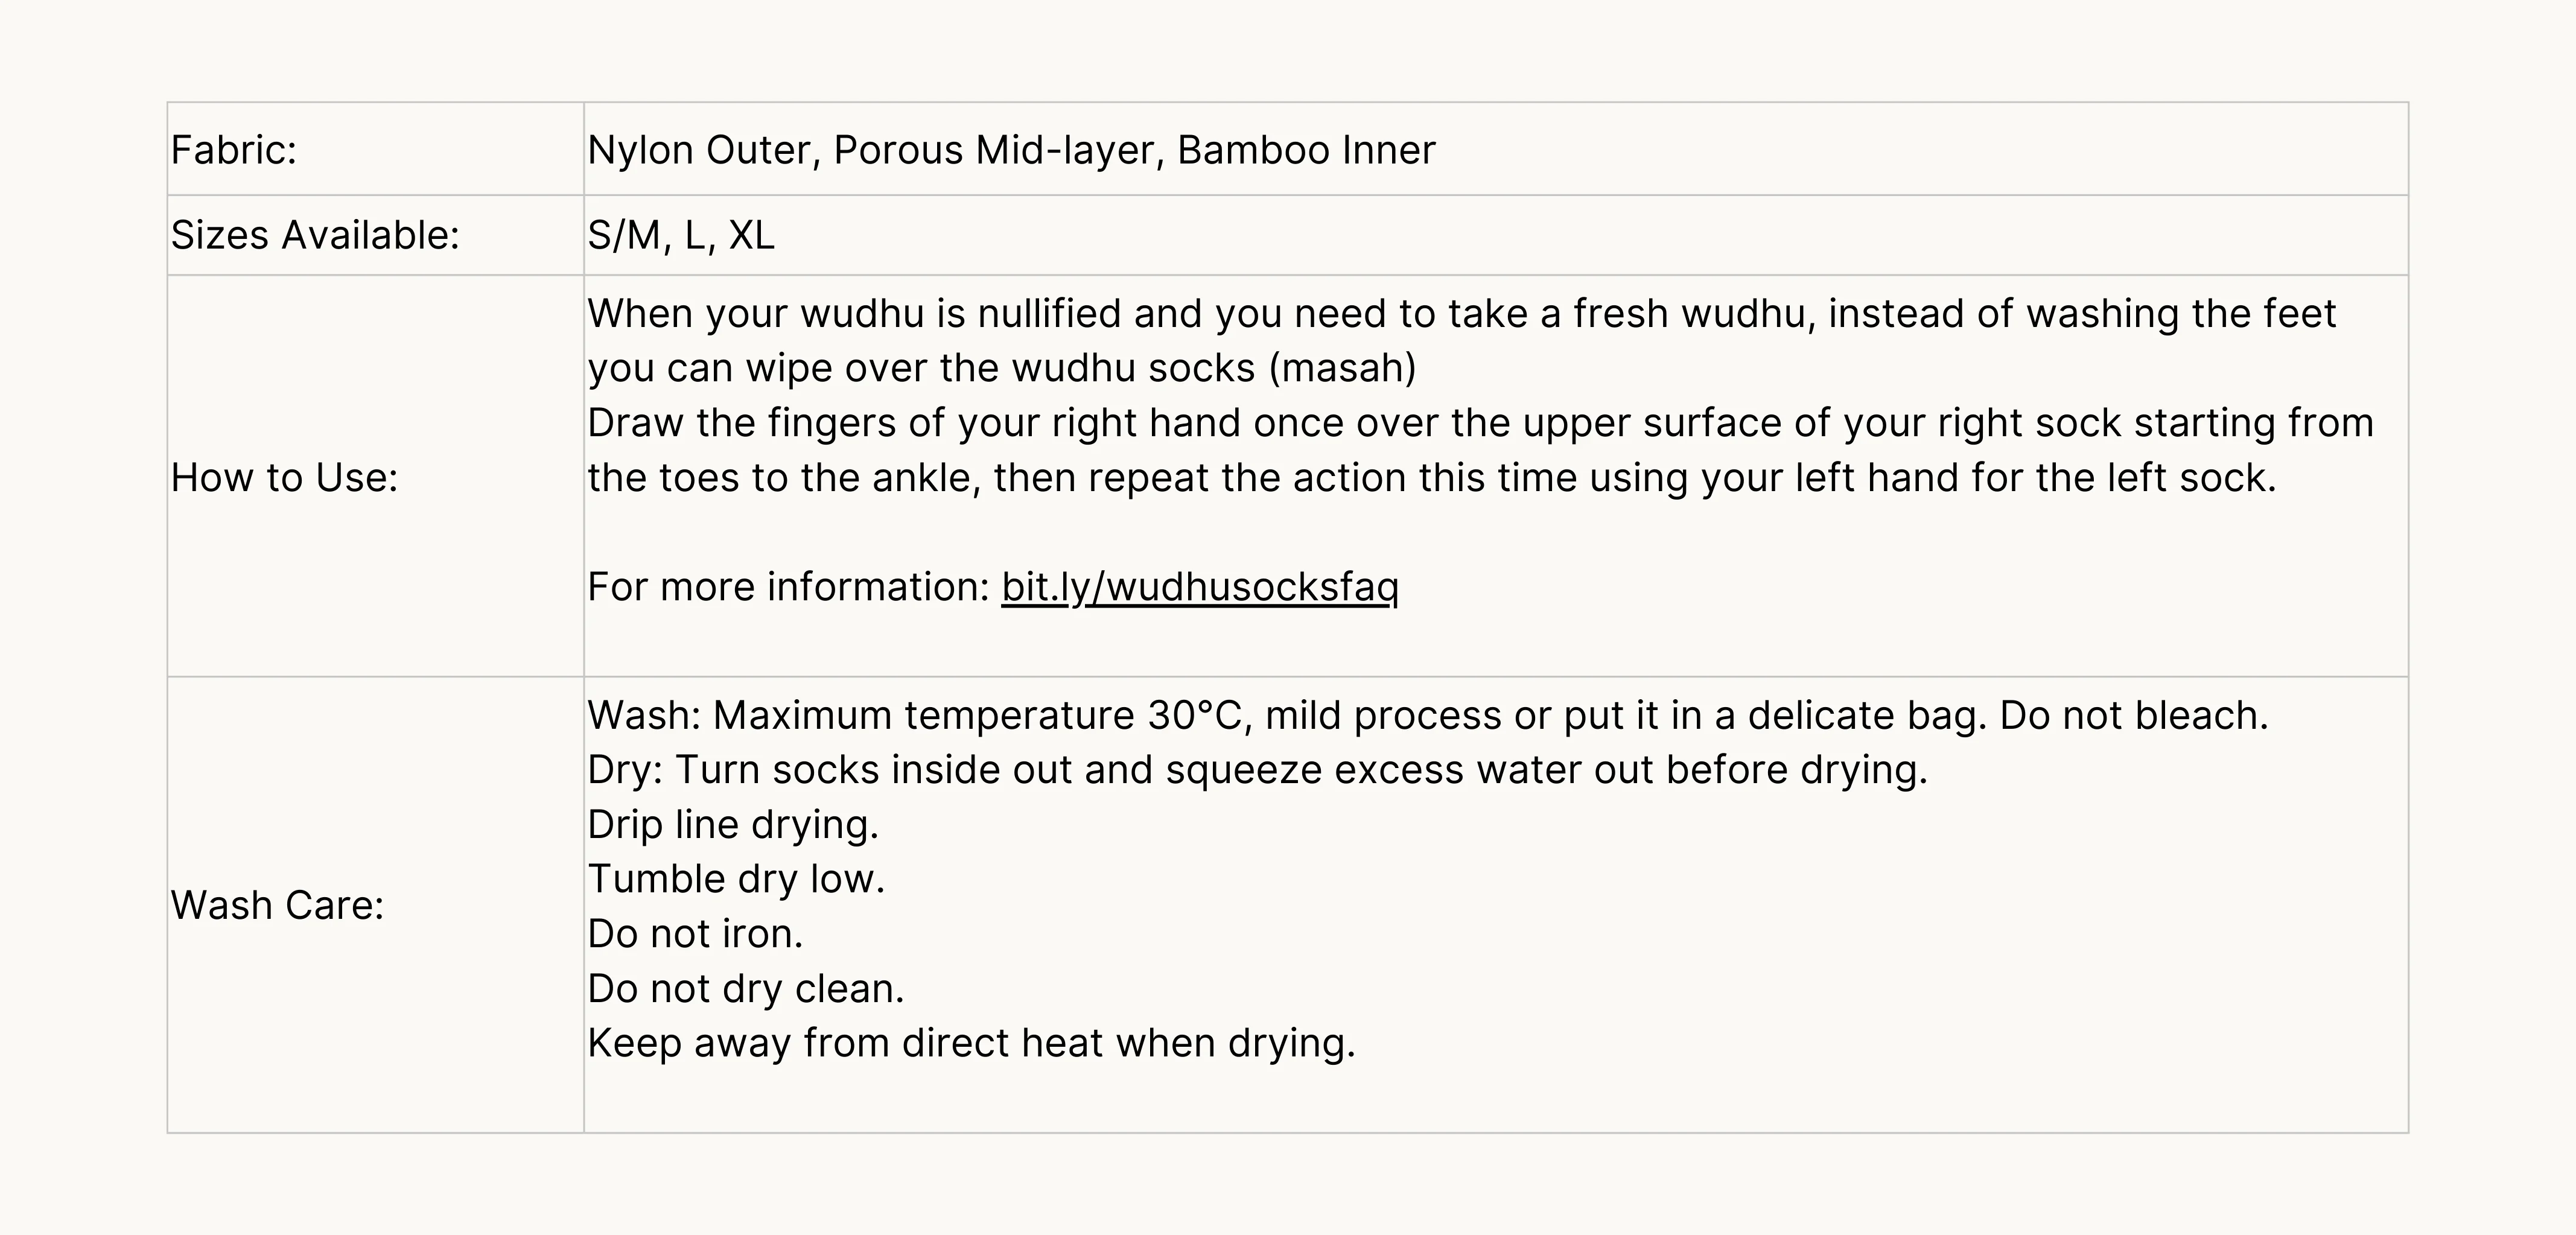
Task: Click the "Tumble dry low." line
Action: pos(736,879)
